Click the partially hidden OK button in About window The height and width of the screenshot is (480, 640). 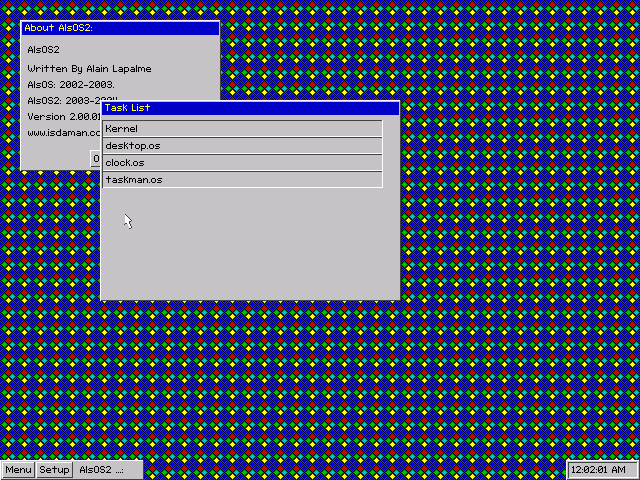click(x=96, y=158)
